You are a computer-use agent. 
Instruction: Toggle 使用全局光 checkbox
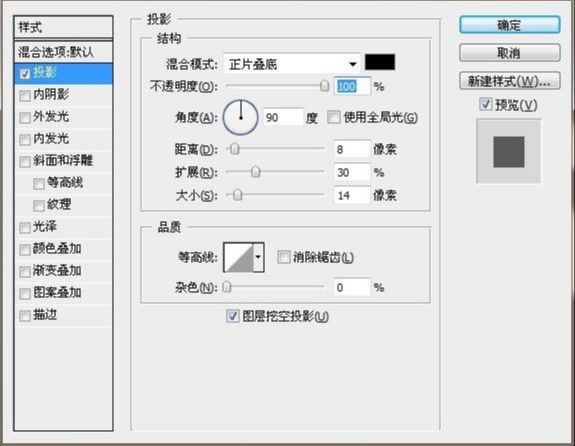pyautogui.click(x=333, y=117)
